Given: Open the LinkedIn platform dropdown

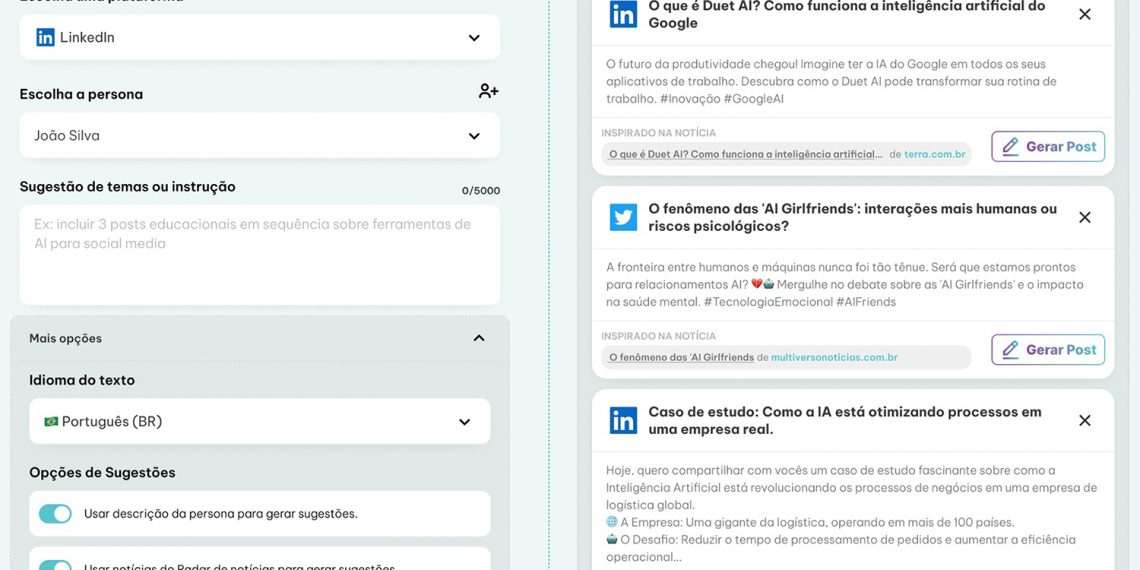Looking at the screenshot, I should pos(260,37).
